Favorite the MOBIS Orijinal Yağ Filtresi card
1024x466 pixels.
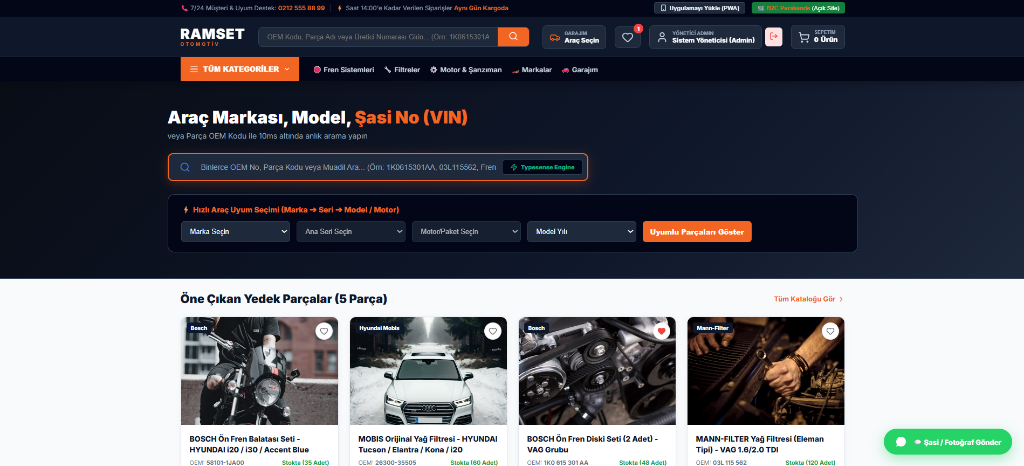[492, 332]
